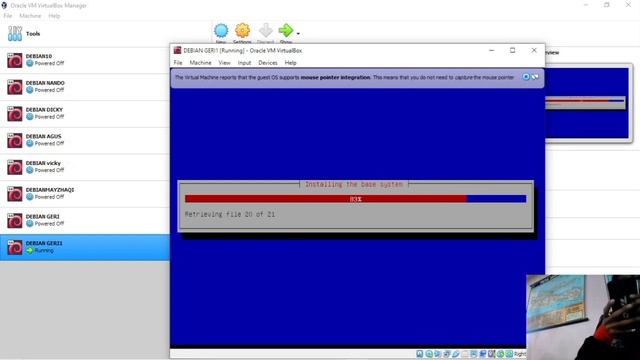The image size is (640, 360).
Task: Select the DEBIAN AGUS virtual machine
Action: (84, 140)
